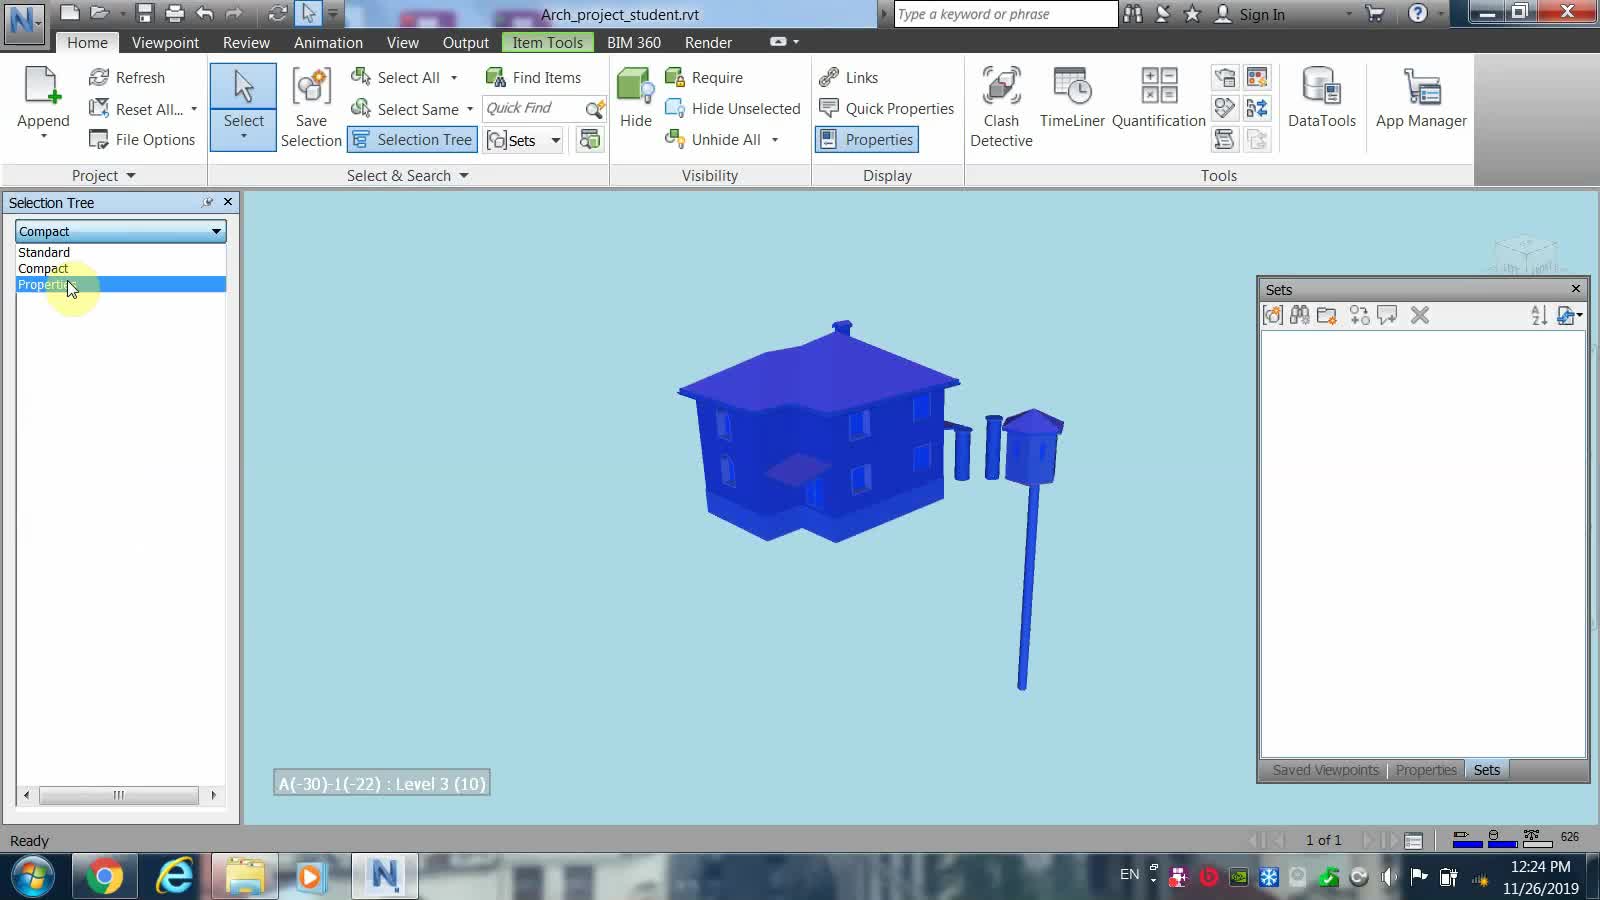The image size is (1600, 900).
Task: Click the Type a keyword search field
Action: pos(1005,14)
